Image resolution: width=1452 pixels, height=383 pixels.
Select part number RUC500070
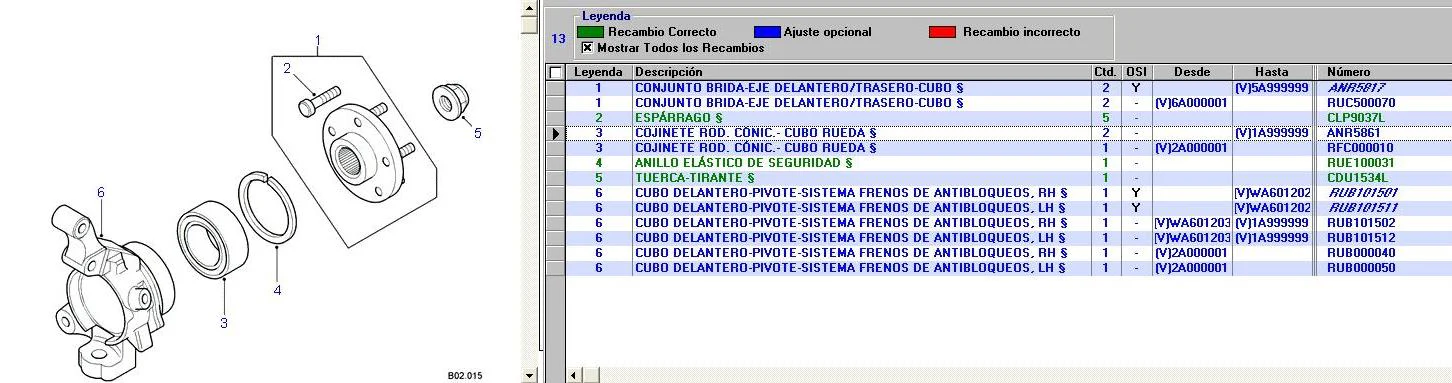pos(1360,103)
